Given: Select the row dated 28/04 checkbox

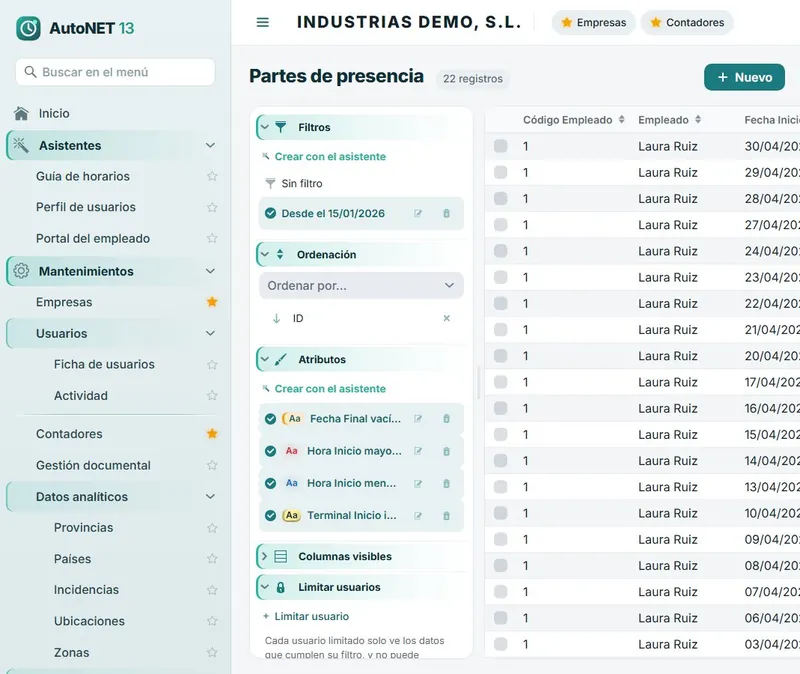Looking at the screenshot, I should click(x=501, y=198).
